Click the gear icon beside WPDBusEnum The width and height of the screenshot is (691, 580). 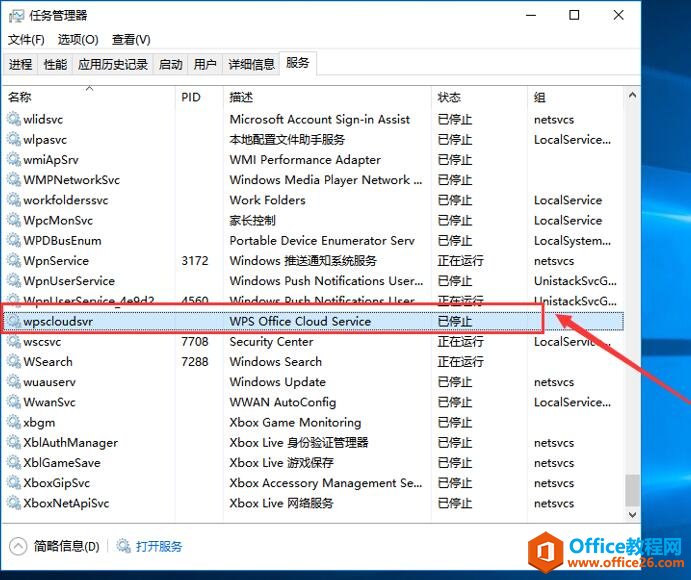click(x=14, y=241)
